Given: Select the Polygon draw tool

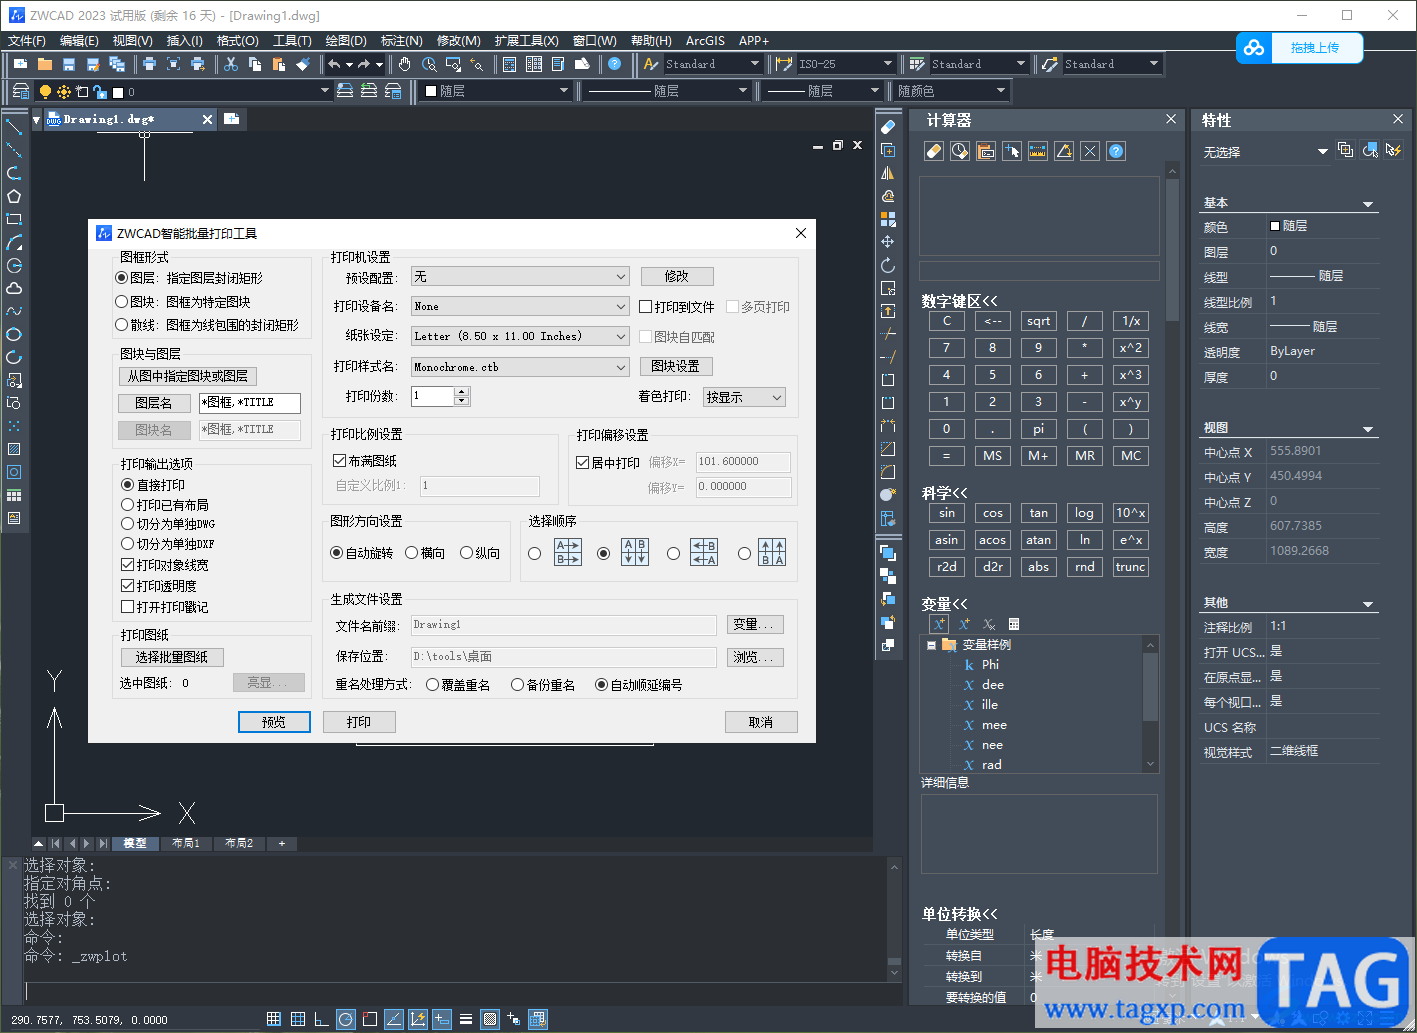Looking at the screenshot, I should 14,196.
